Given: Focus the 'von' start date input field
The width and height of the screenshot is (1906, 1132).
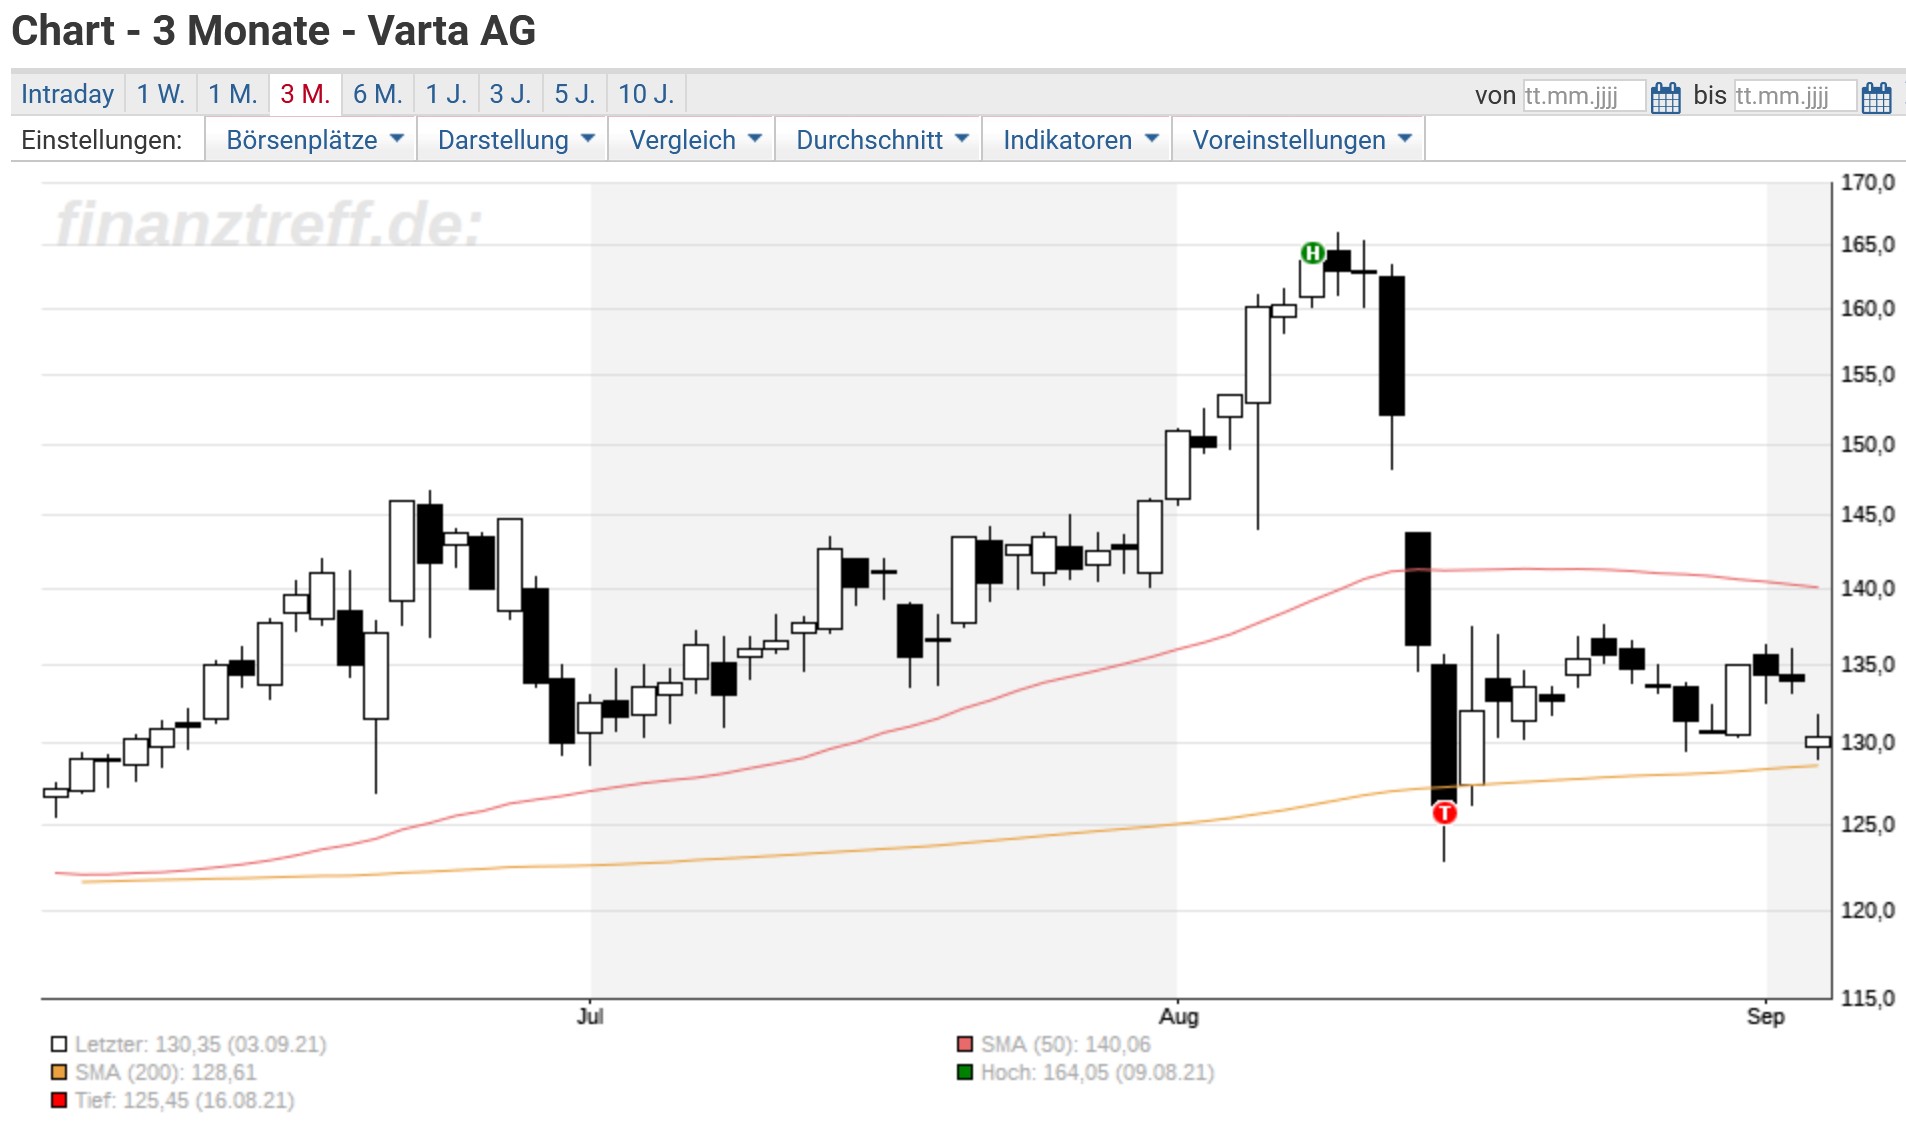Looking at the screenshot, I should tap(1584, 96).
